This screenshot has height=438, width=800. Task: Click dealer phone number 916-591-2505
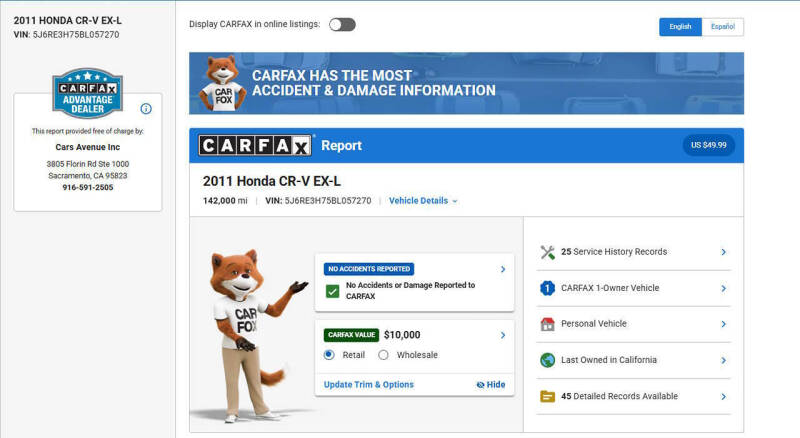tap(88, 187)
